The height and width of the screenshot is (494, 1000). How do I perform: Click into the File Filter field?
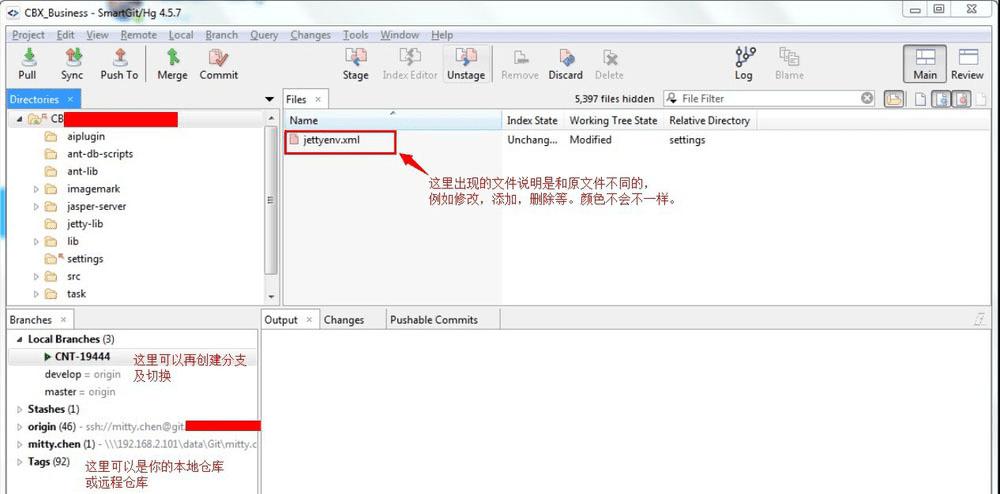pos(768,98)
